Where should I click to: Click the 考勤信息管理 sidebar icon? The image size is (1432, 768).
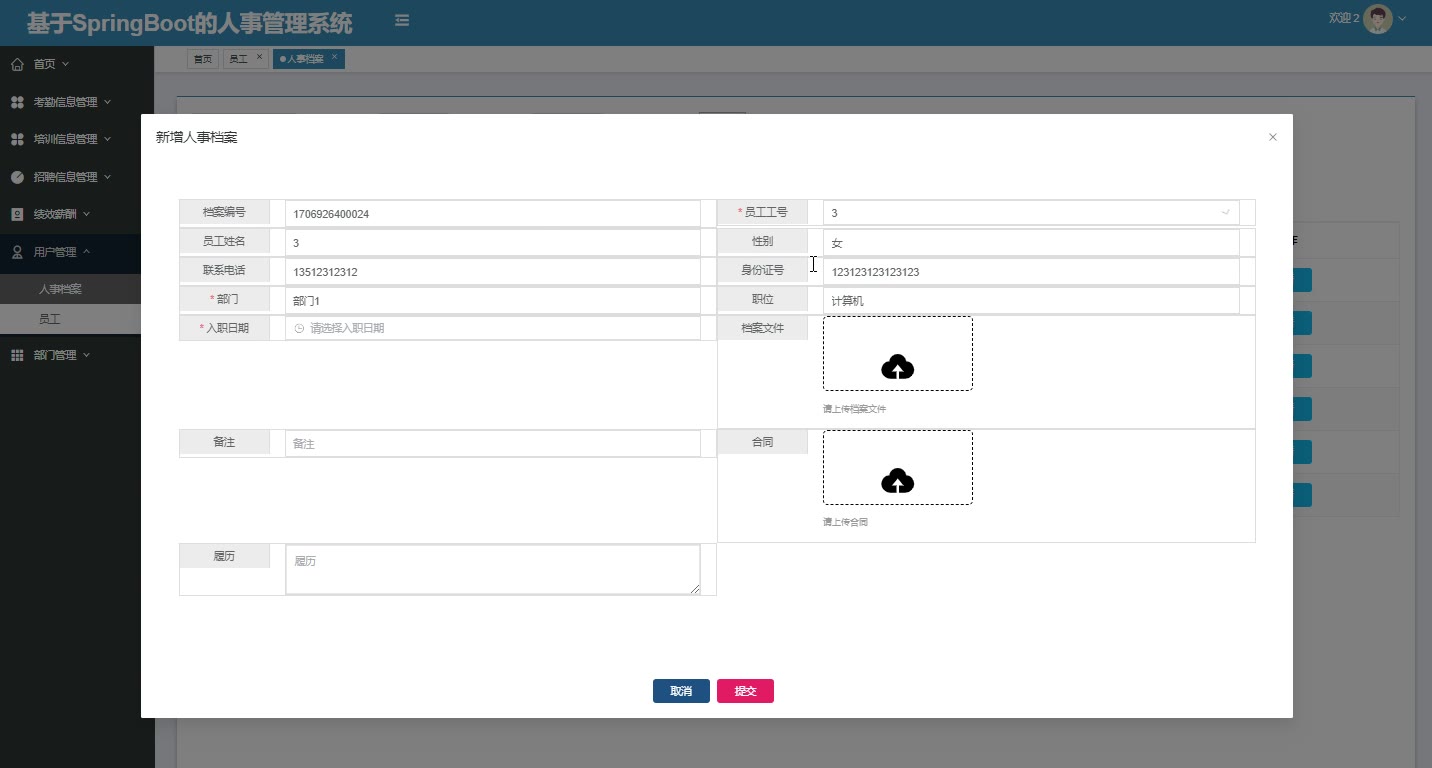(x=17, y=102)
